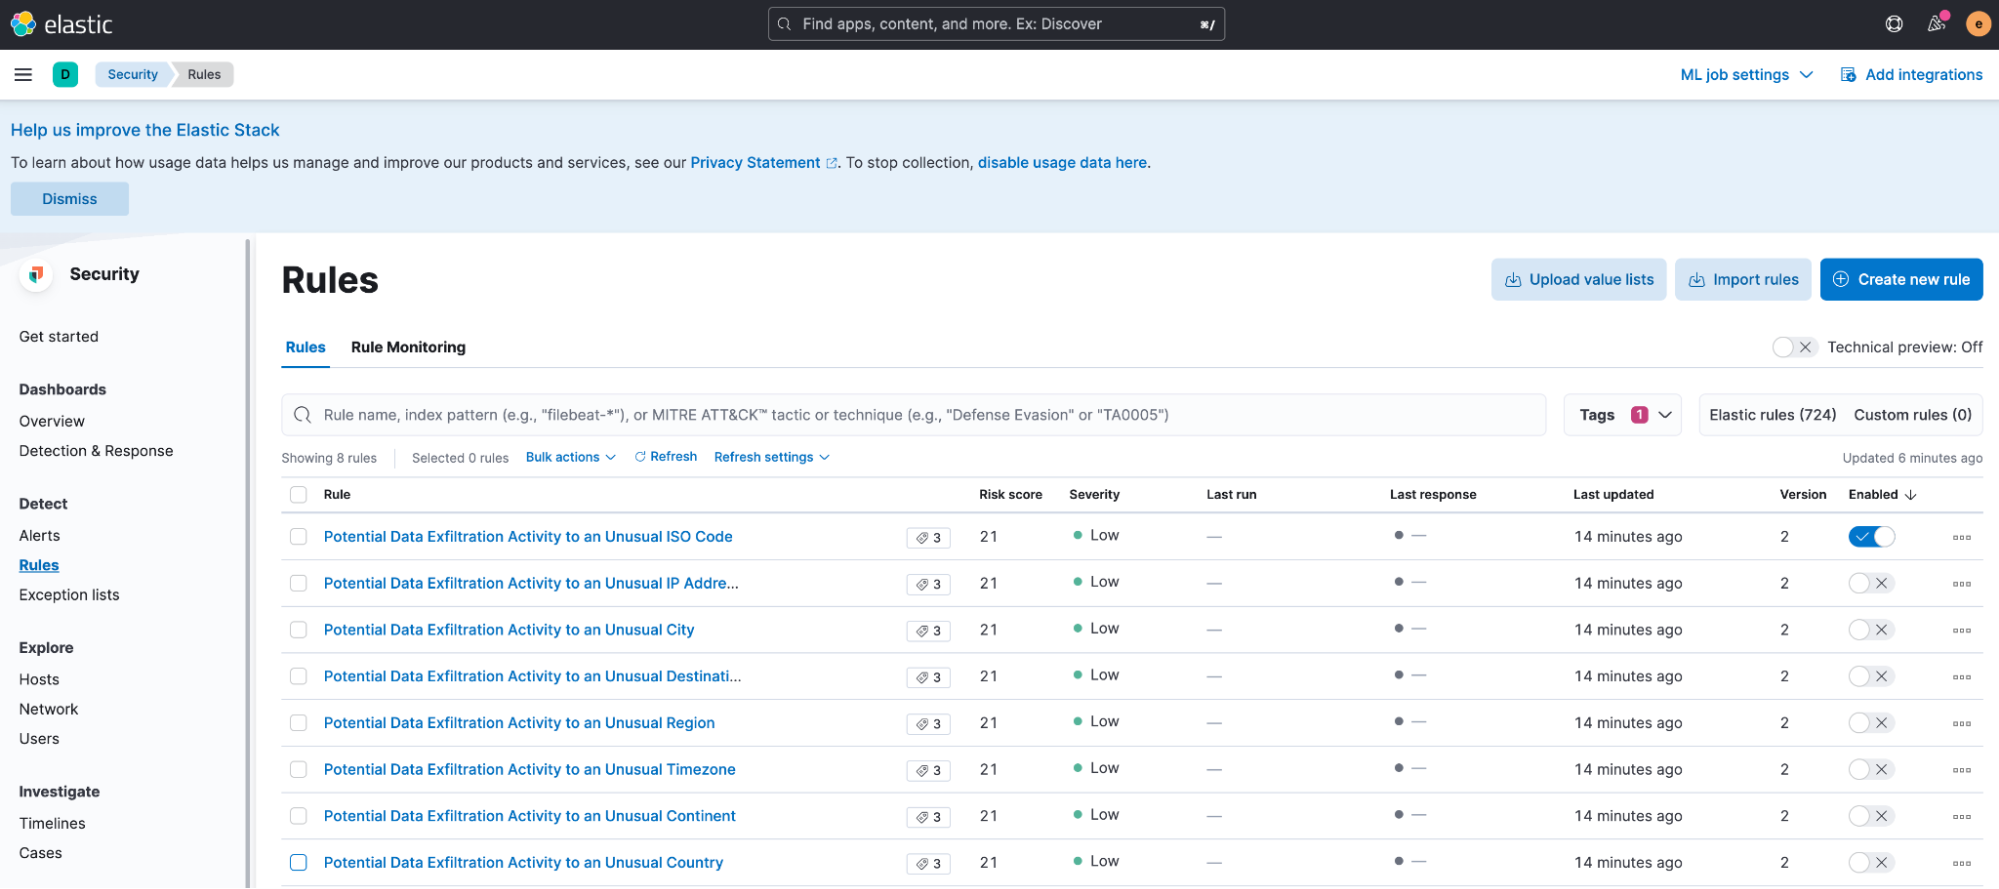Filter by Elastic rules (724)
Screen dimensions: 1999x889
tap(1772, 415)
